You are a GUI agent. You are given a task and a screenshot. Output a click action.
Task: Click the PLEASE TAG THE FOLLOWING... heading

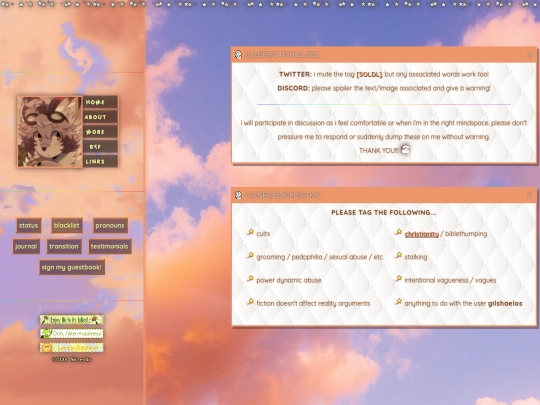click(x=384, y=212)
